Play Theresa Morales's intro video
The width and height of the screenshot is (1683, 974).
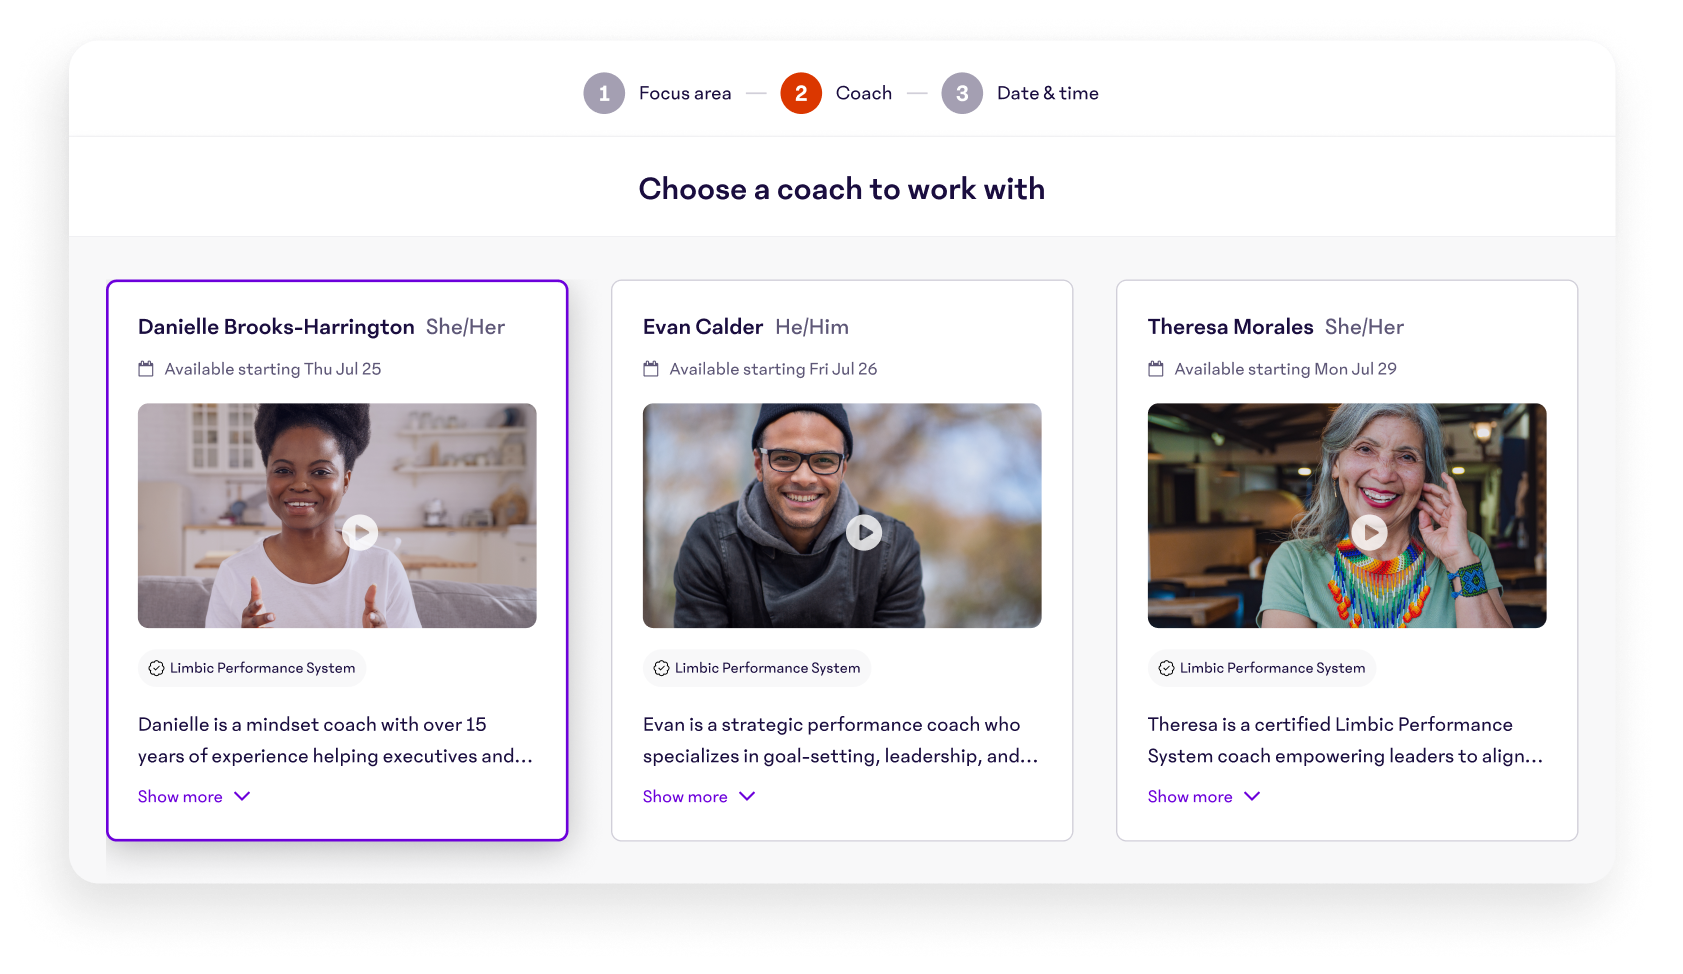[x=1369, y=532]
